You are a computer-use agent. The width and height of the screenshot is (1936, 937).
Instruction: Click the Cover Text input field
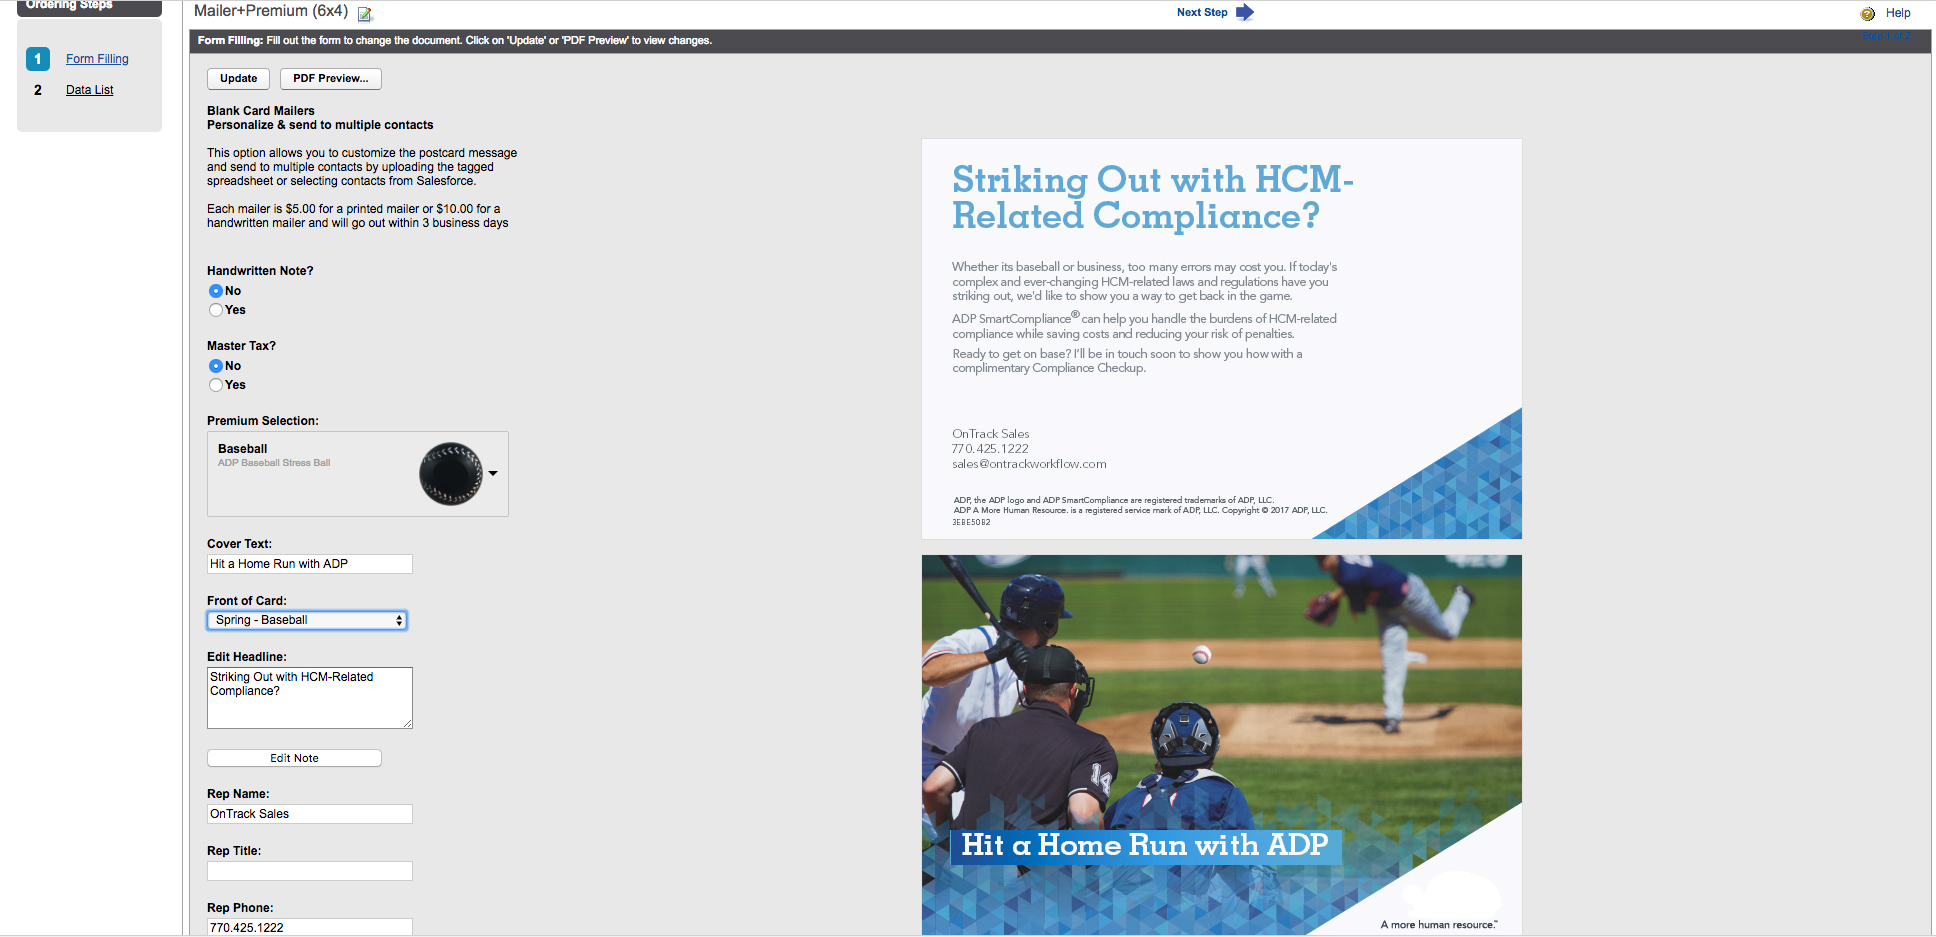click(x=310, y=564)
